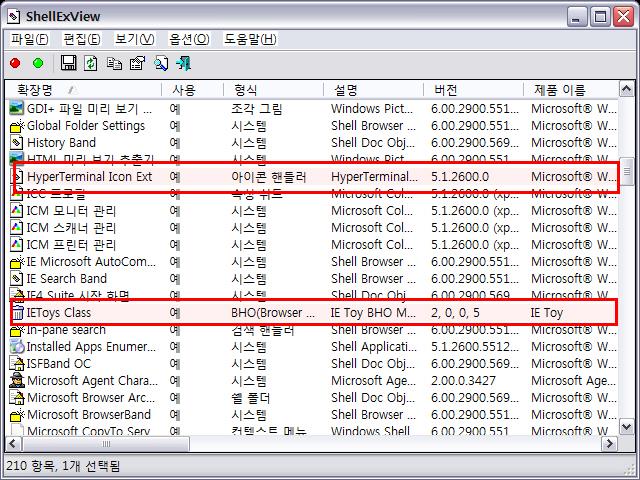Click the ISFBand OC row icon
The width and height of the screenshot is (640, 480).
(x=17, y=364)
